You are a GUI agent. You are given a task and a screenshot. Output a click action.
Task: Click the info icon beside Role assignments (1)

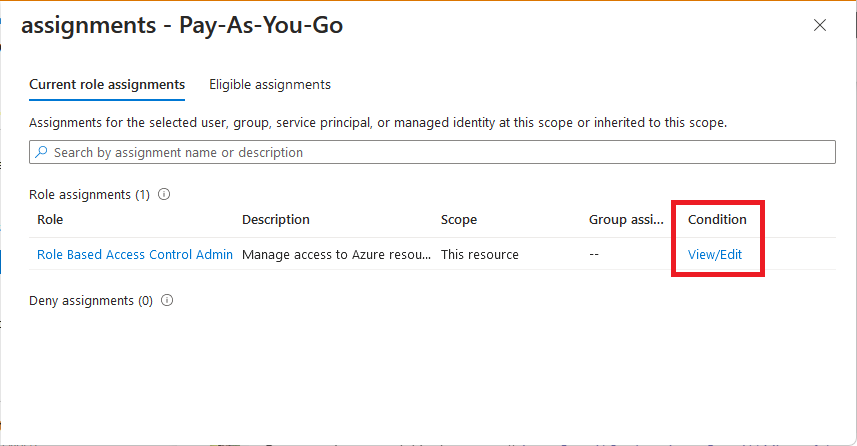[164, 194]
